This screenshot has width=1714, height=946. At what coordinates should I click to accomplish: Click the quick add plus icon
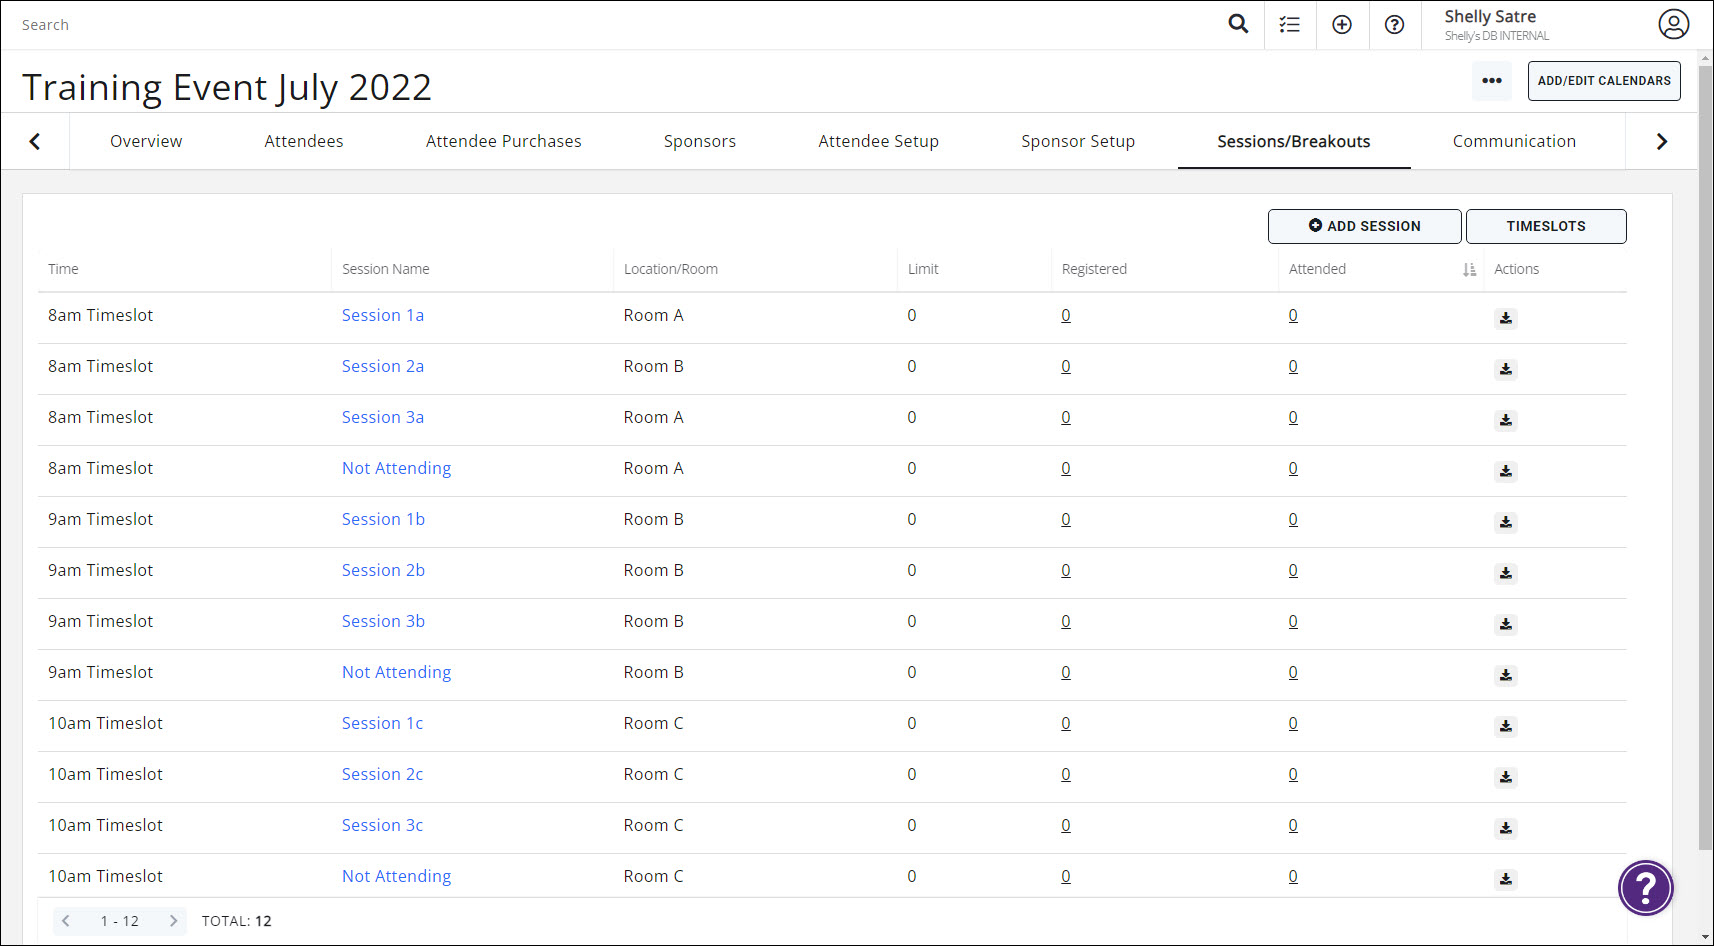click(1342, 24)
